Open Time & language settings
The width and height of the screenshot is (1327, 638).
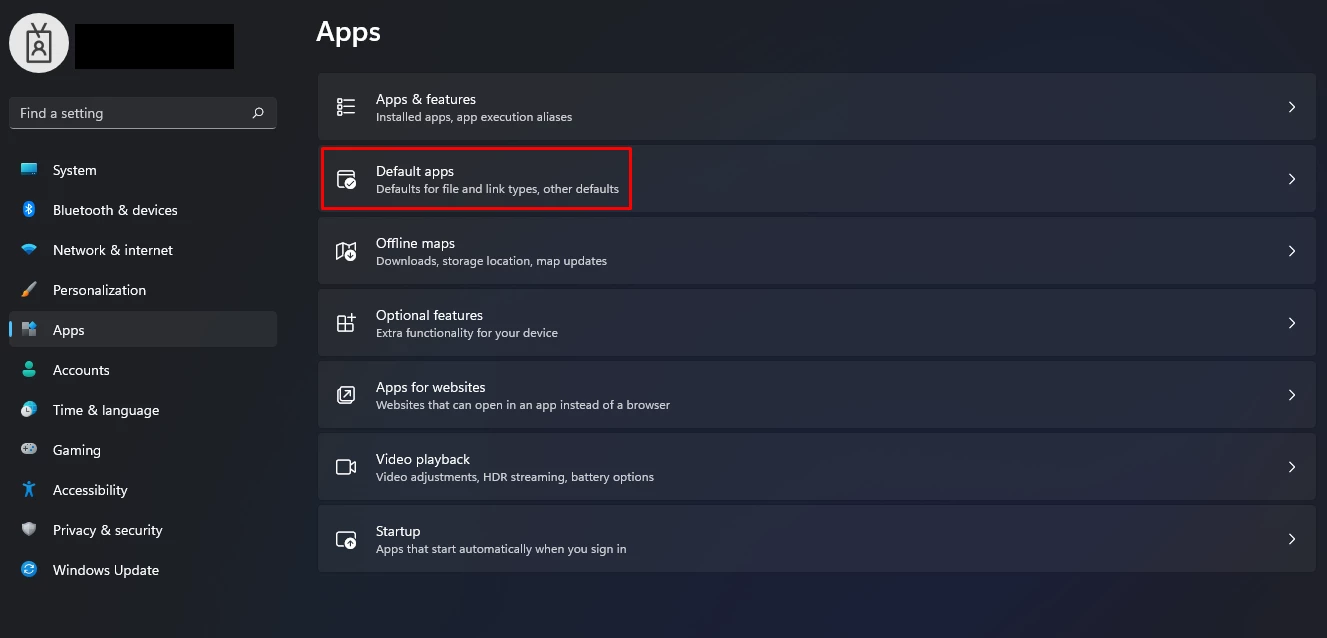pyautogui.click(x=143, y=410)
